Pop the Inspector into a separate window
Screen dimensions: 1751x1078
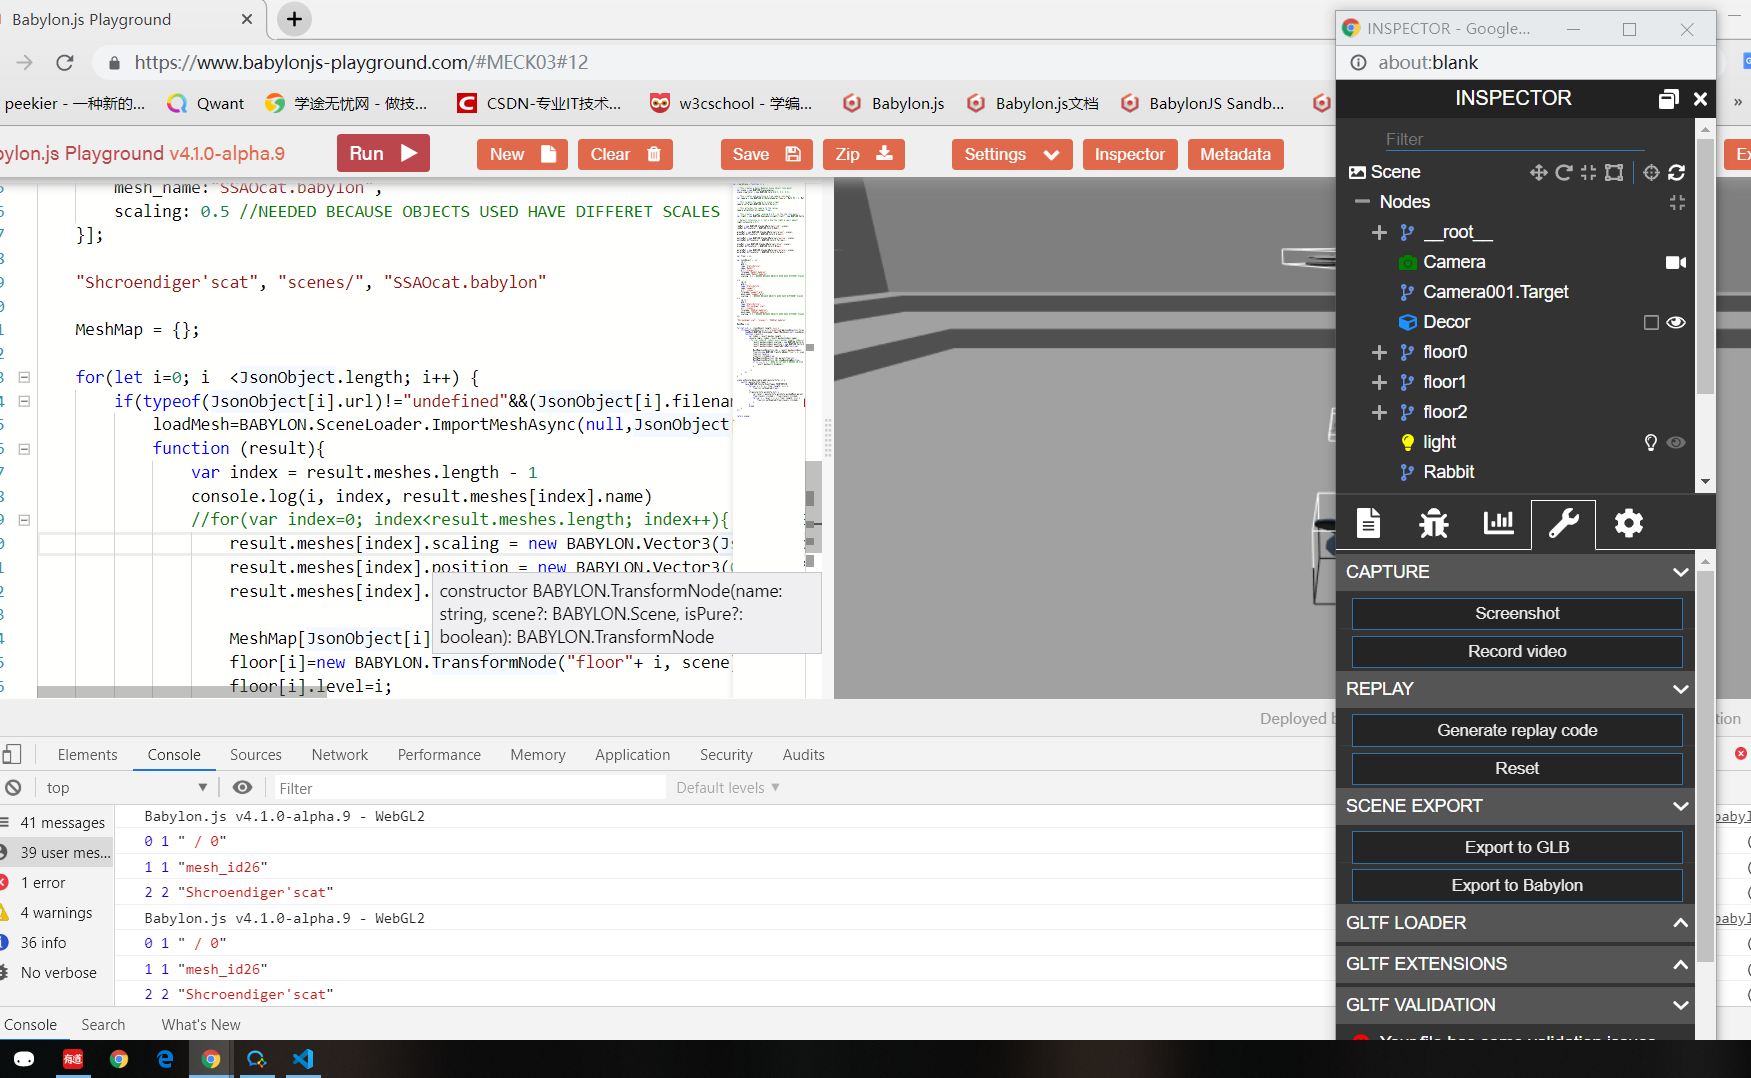click(1668, 98)
